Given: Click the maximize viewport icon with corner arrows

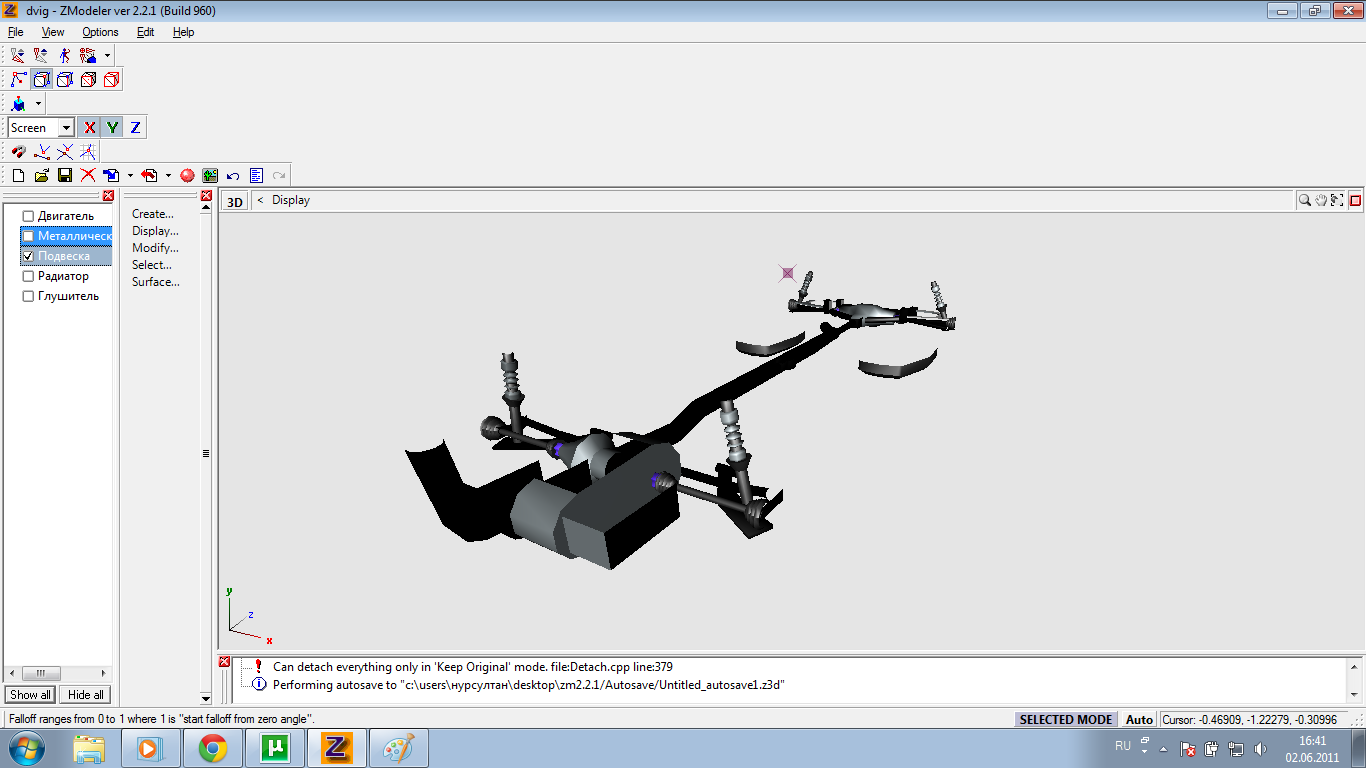Looking at the screenshot, I should pyautogui.click(x=1337, y=200).
